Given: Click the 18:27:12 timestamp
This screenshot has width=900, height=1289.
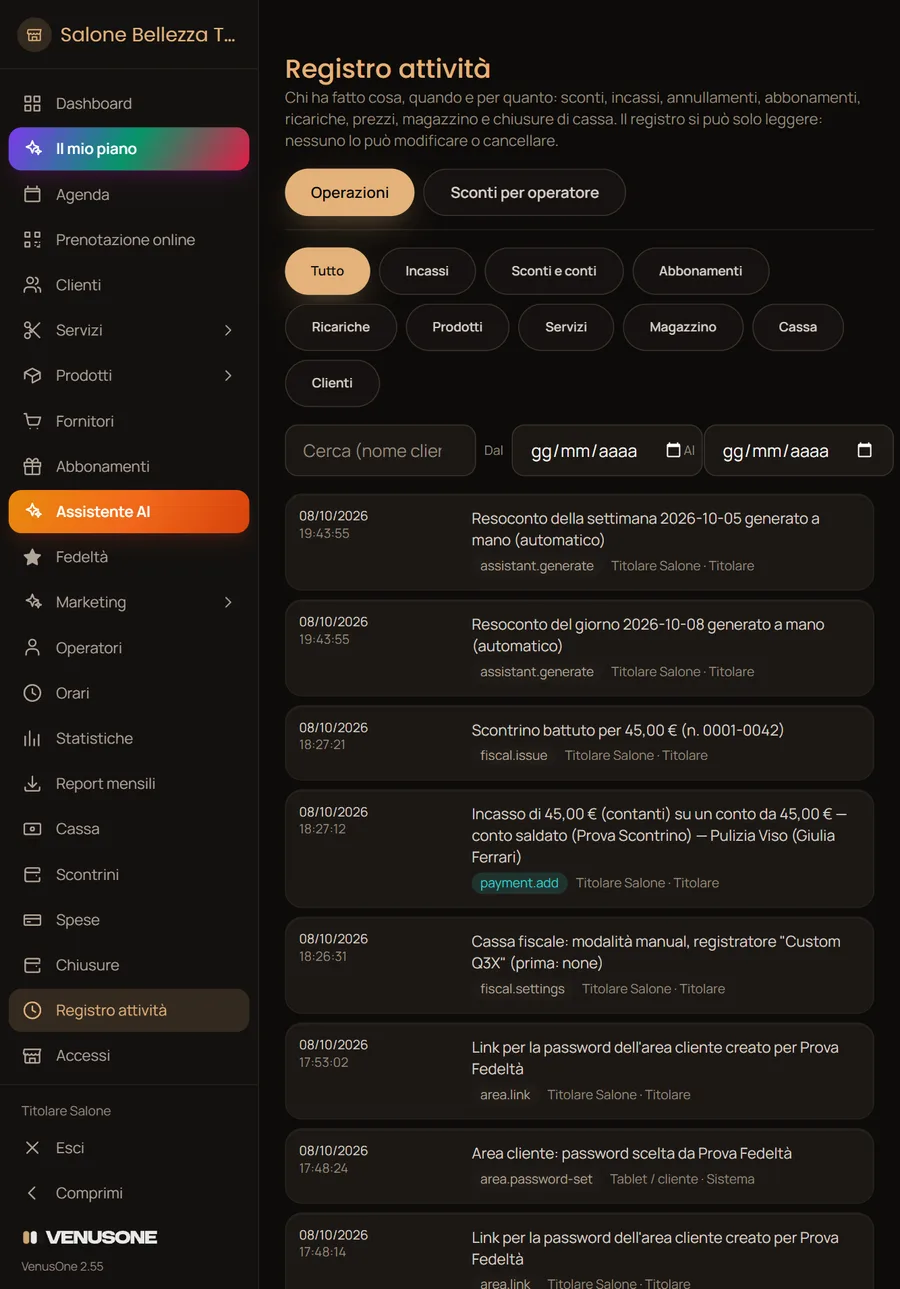Looking at the screenshot, I should 322,830.
